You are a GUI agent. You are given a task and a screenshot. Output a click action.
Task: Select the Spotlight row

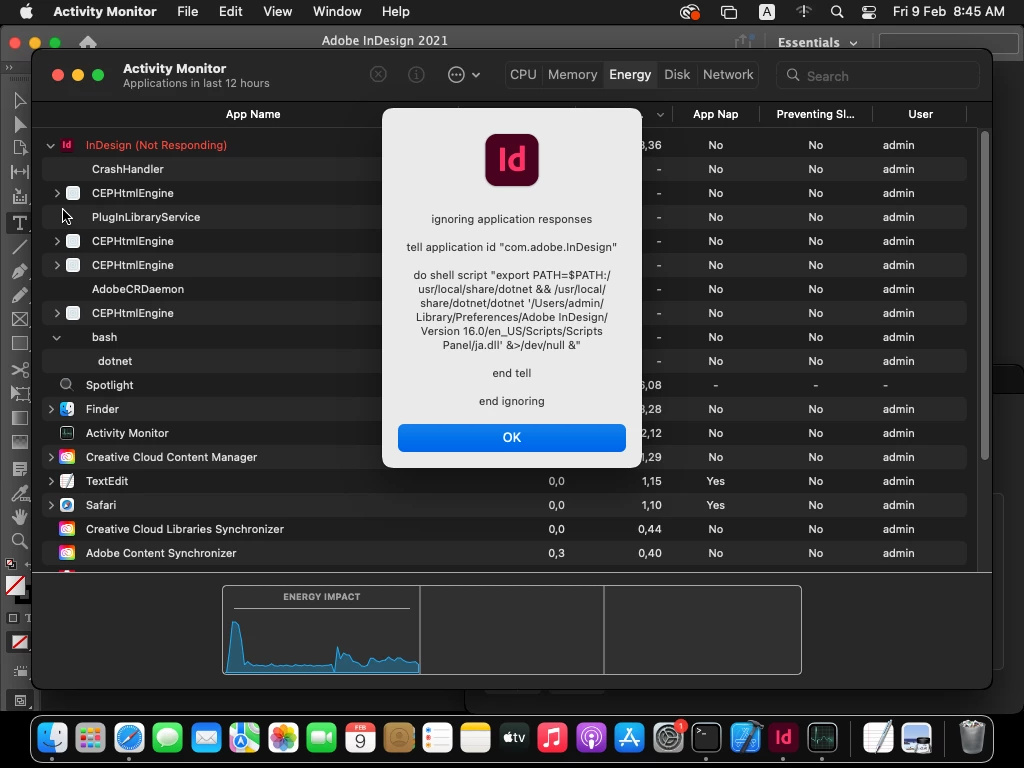(504, 385)
